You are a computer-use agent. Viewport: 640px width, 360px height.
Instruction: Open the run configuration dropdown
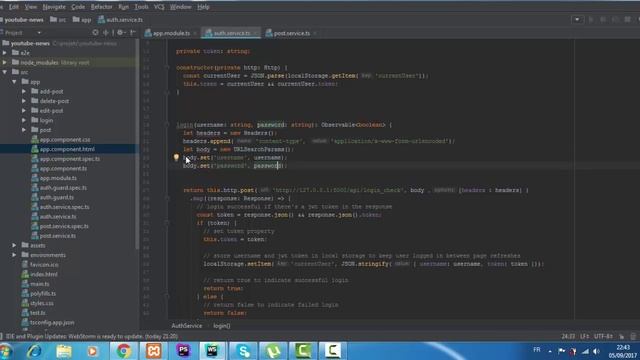click(x=577, y=19)
